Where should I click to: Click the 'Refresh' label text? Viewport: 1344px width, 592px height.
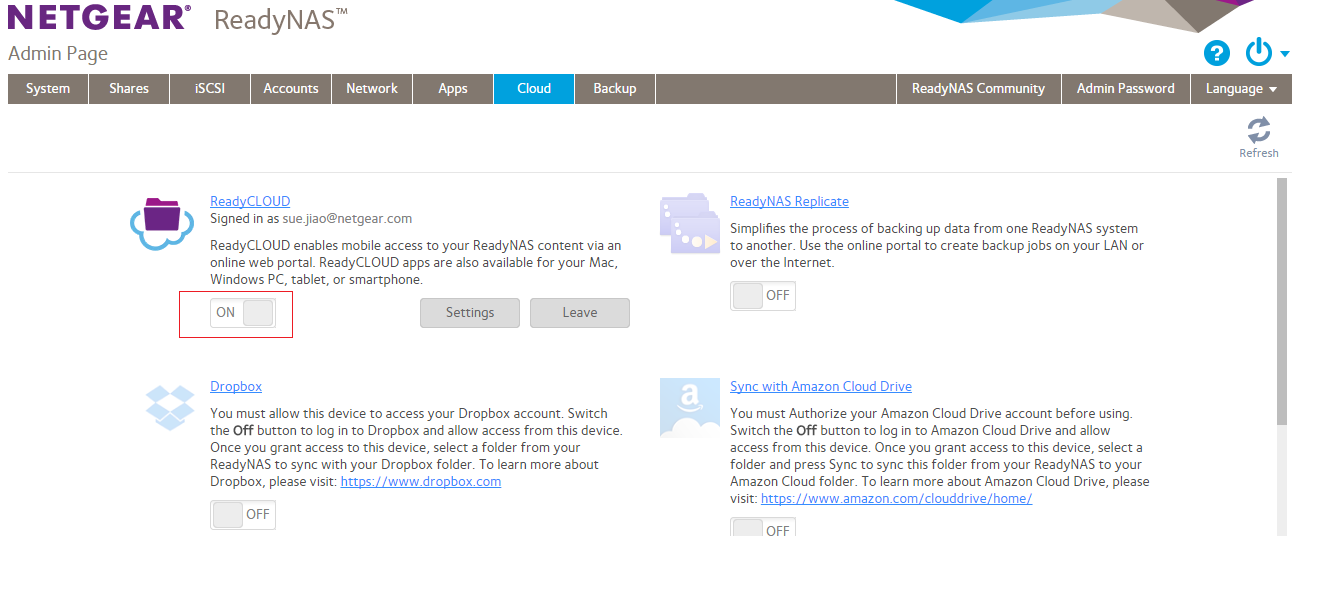pos(1259,153)
